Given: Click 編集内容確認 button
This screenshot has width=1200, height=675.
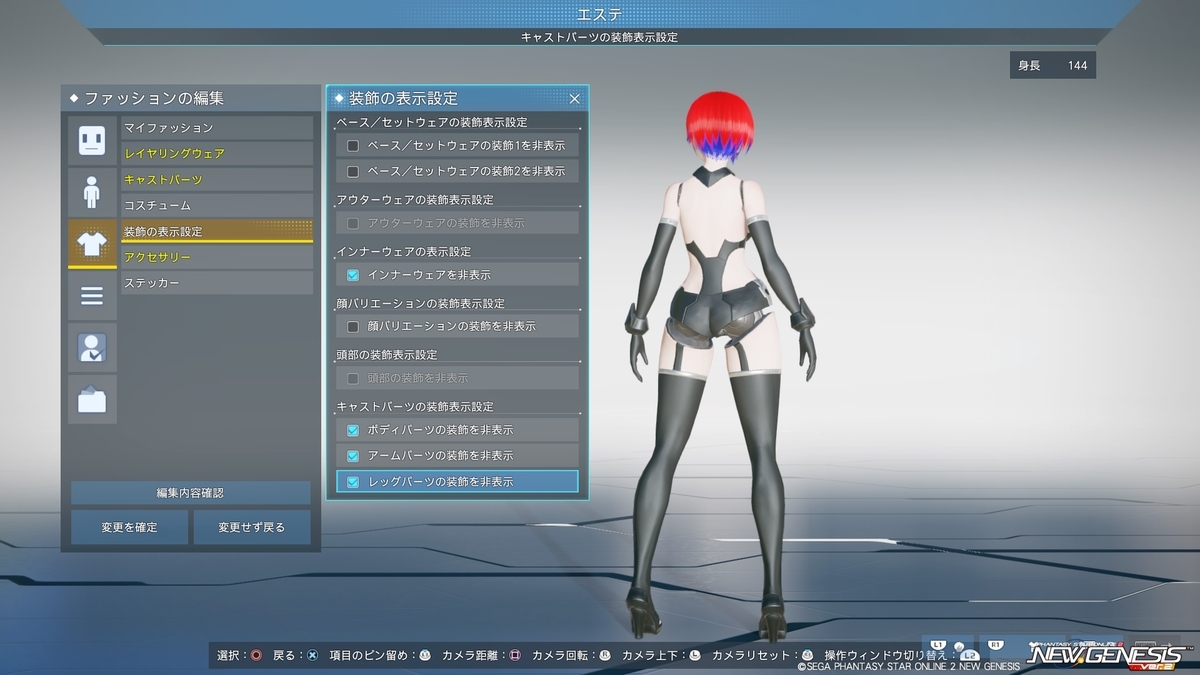Looking at the screenshot, I should (x=190, y=493).
